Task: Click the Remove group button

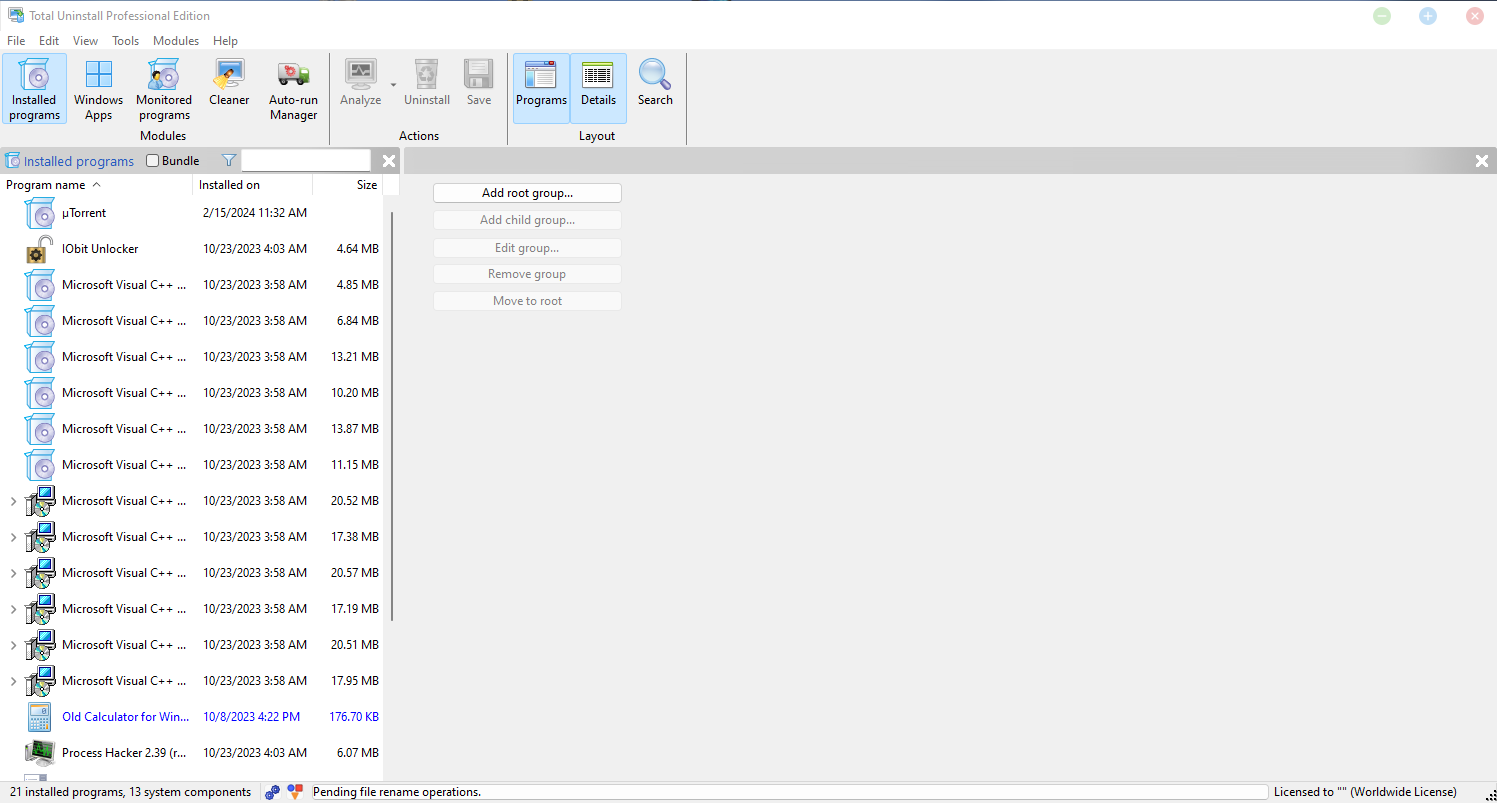Action: 527,274
